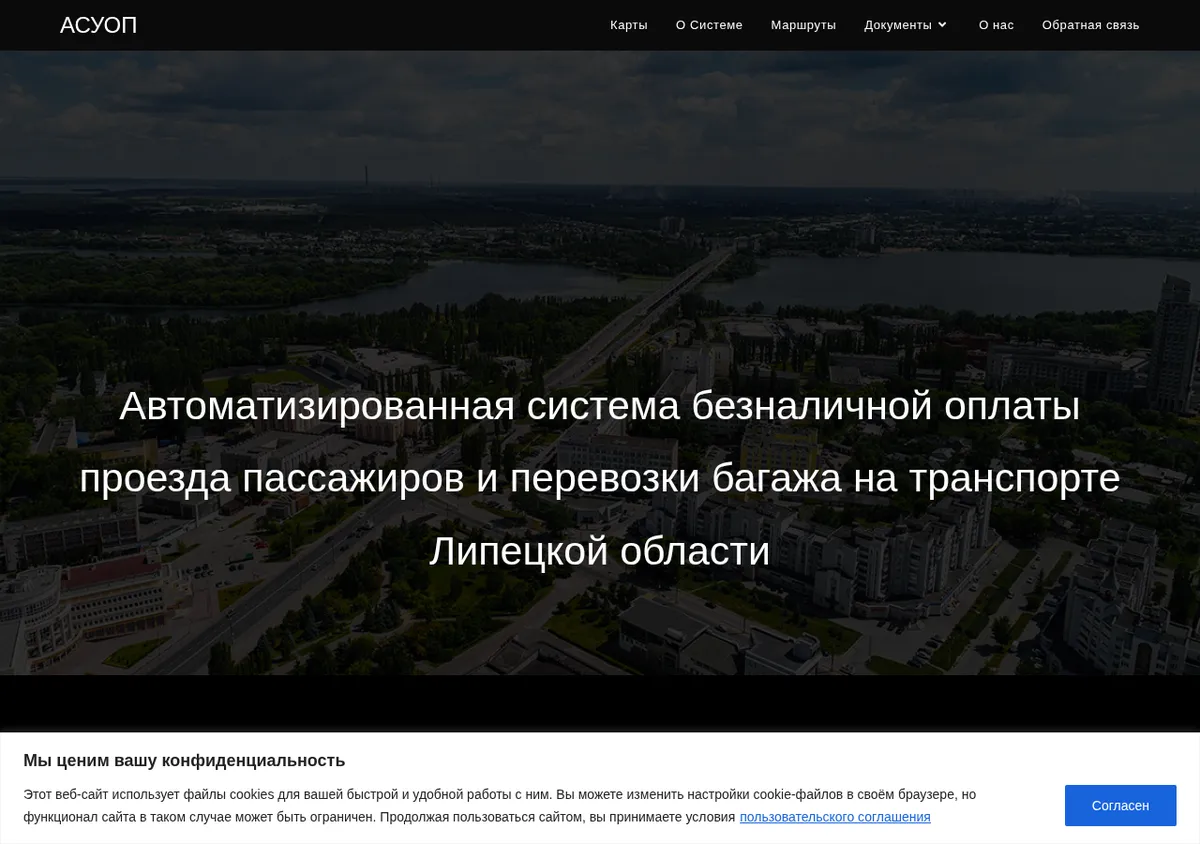This screenshot has width=1200, height=844.
Task: Click the АСУОП site logo
Action: [98, 25]
